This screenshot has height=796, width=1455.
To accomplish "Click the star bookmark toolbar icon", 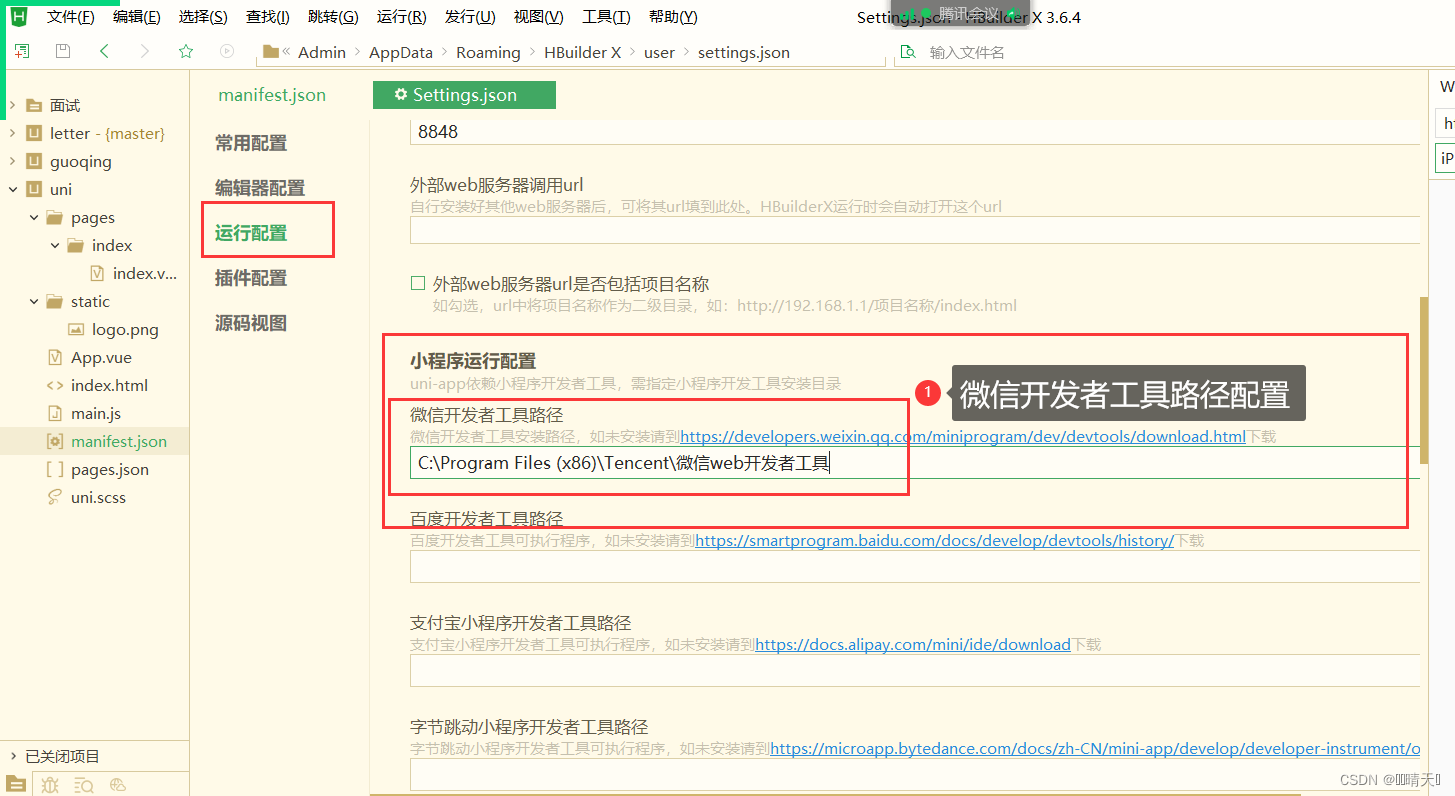I will [x=186, y=52].
